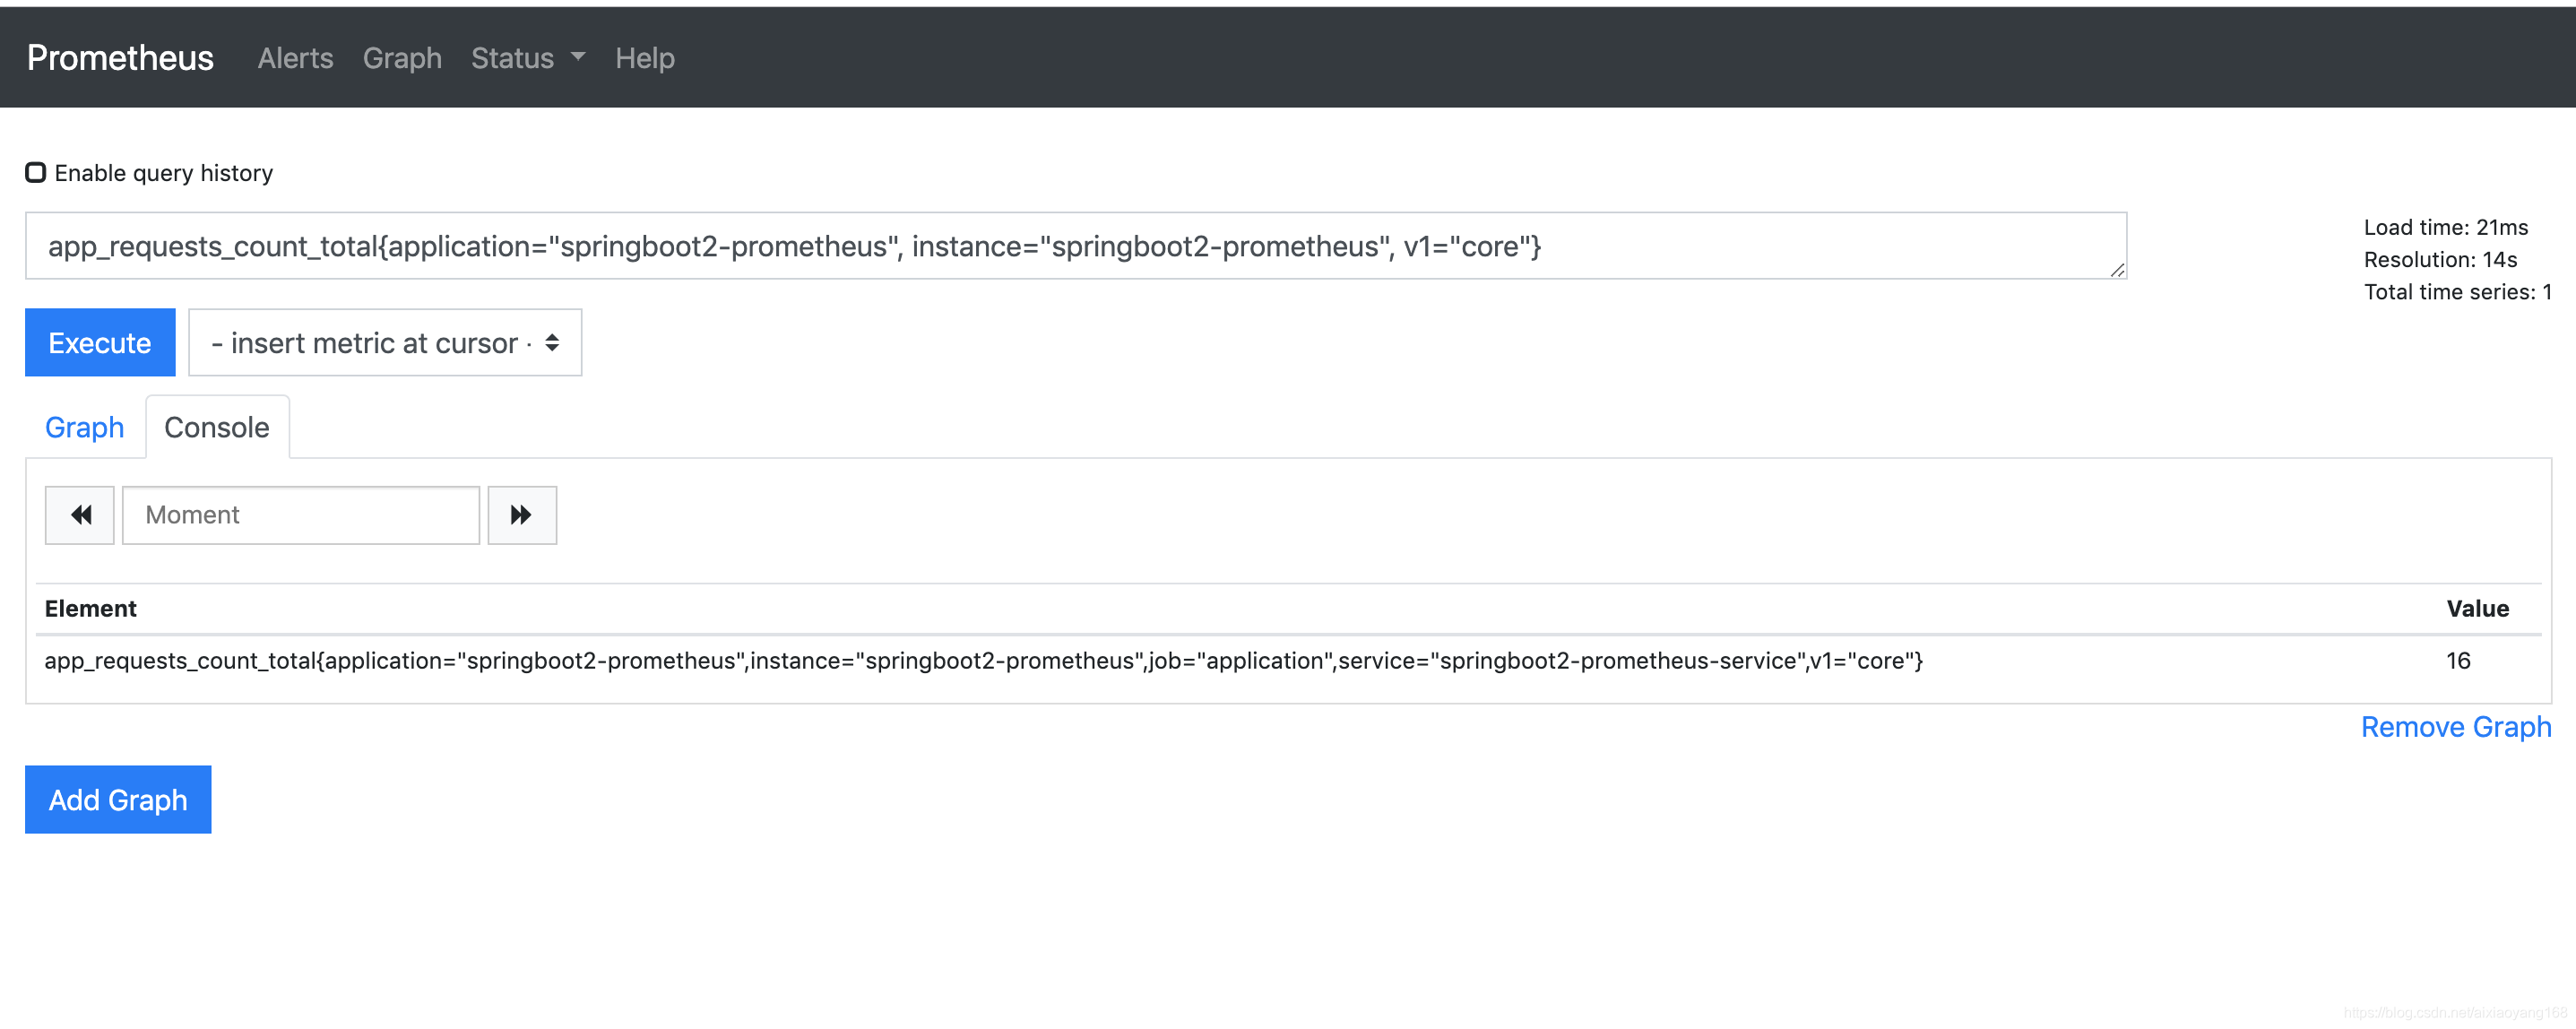Switch to the Graph tab
Screen dimensions: 2576x1029
tap(83, 428)
